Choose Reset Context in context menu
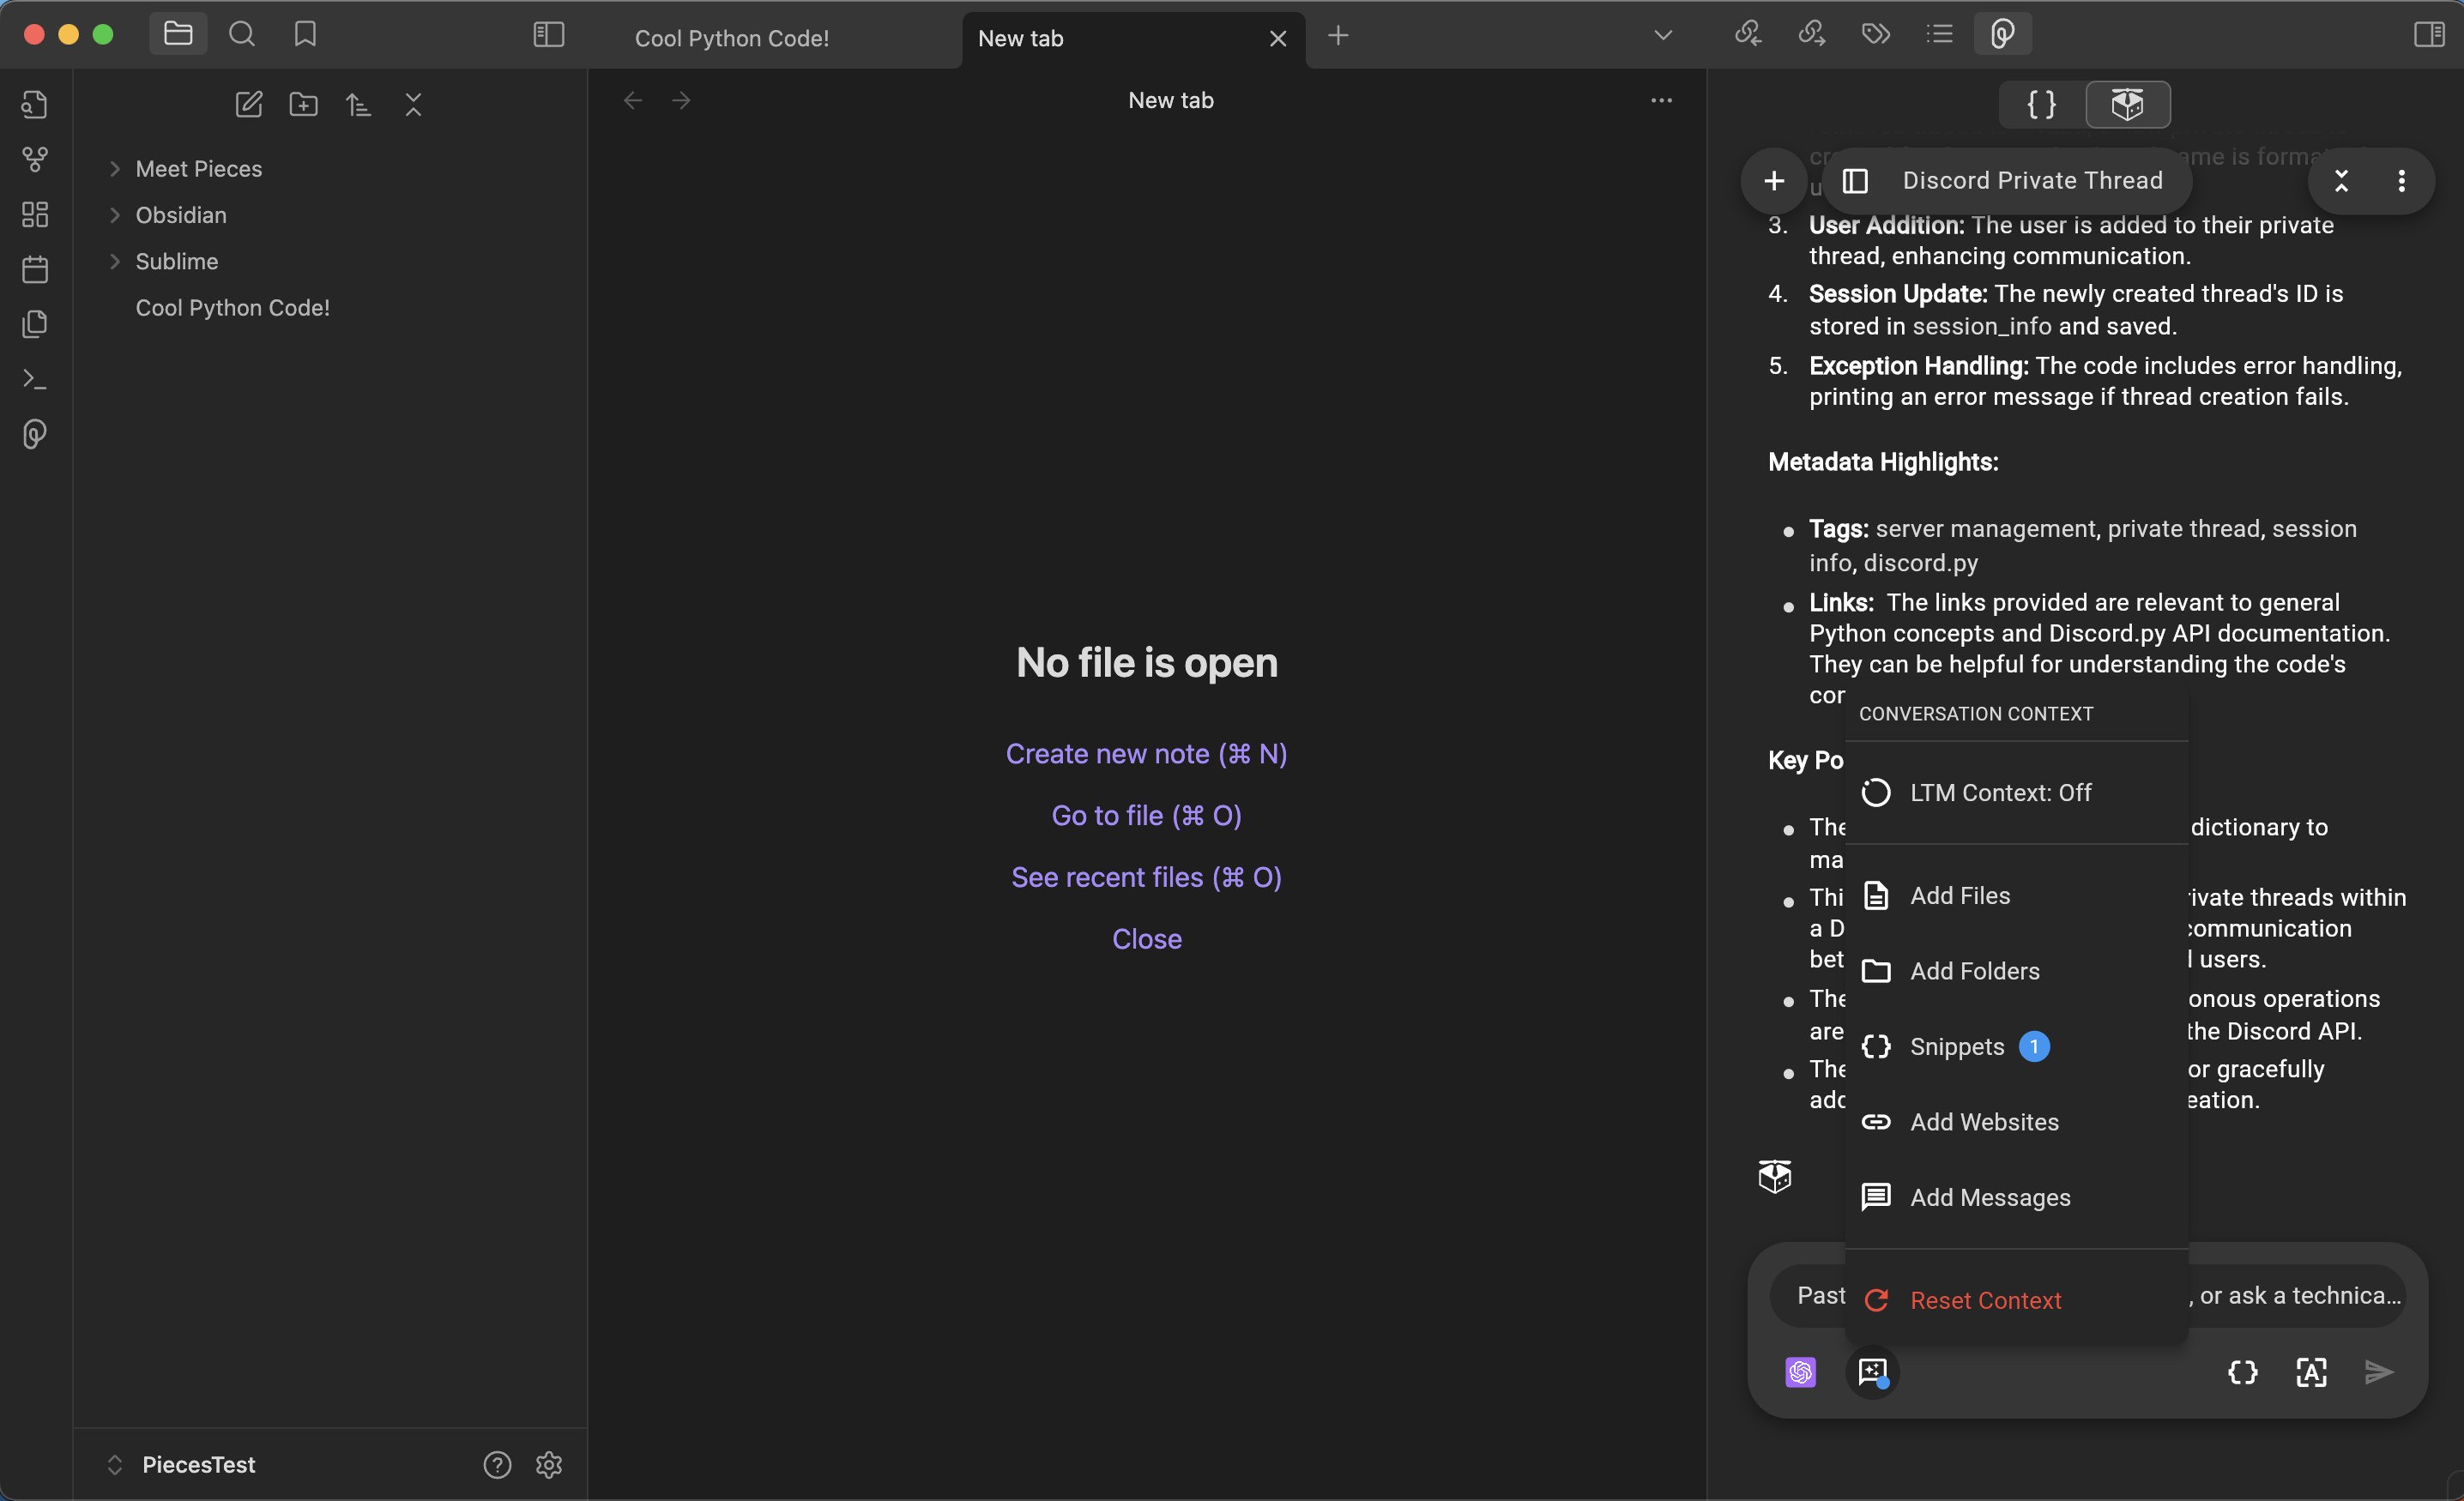 click(x=2017, y=1301)
